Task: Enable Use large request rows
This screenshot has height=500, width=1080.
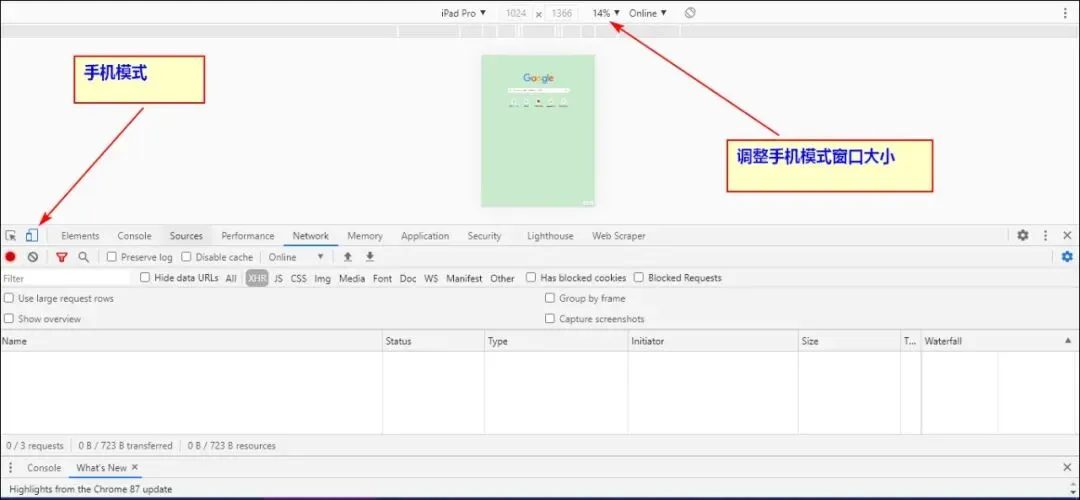Action: (x=9, y=298)
